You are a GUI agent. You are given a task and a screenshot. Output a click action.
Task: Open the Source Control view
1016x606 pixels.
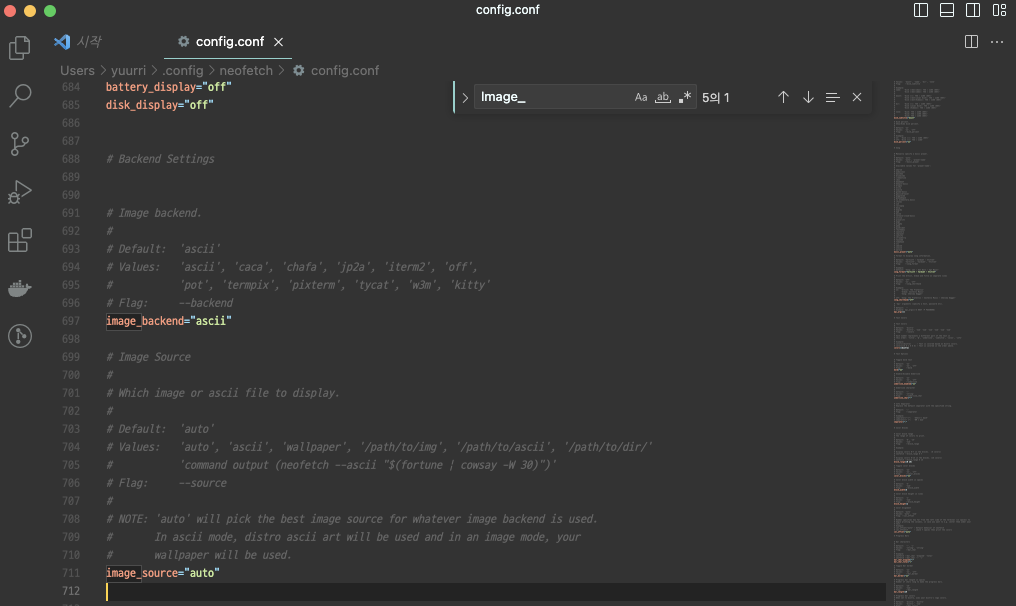click(19, 143)
